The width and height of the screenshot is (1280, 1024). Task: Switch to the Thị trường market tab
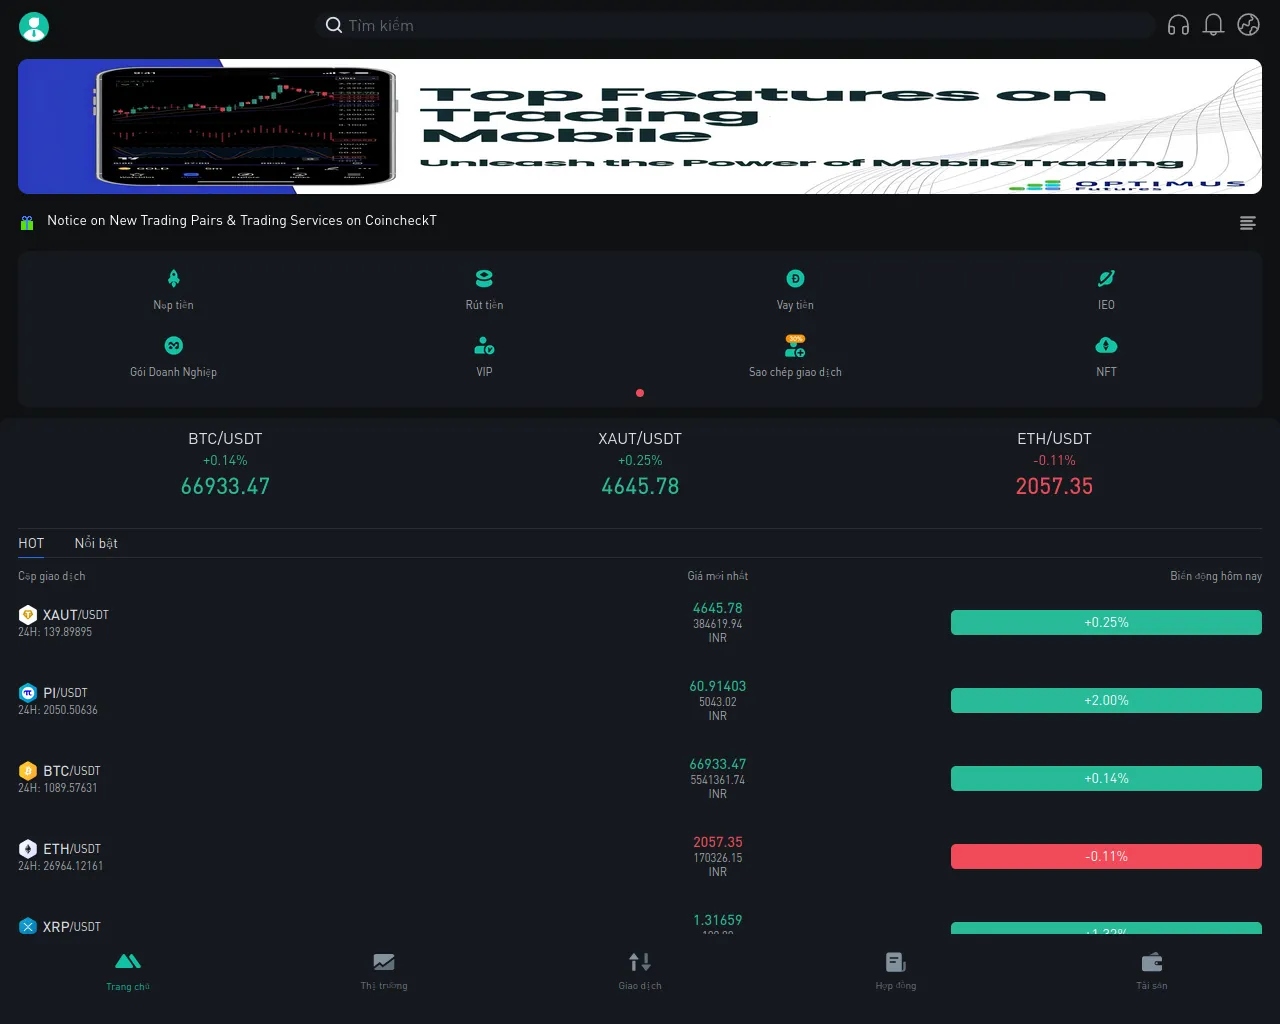click(x=384, y=971)
